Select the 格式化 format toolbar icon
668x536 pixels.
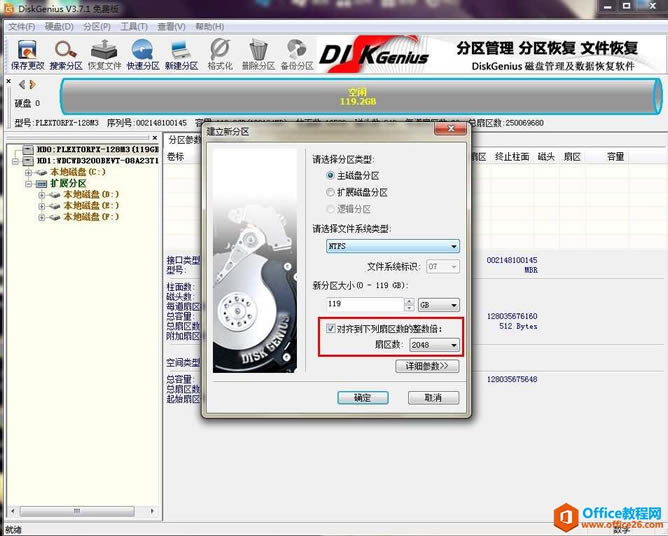point(220,54)
